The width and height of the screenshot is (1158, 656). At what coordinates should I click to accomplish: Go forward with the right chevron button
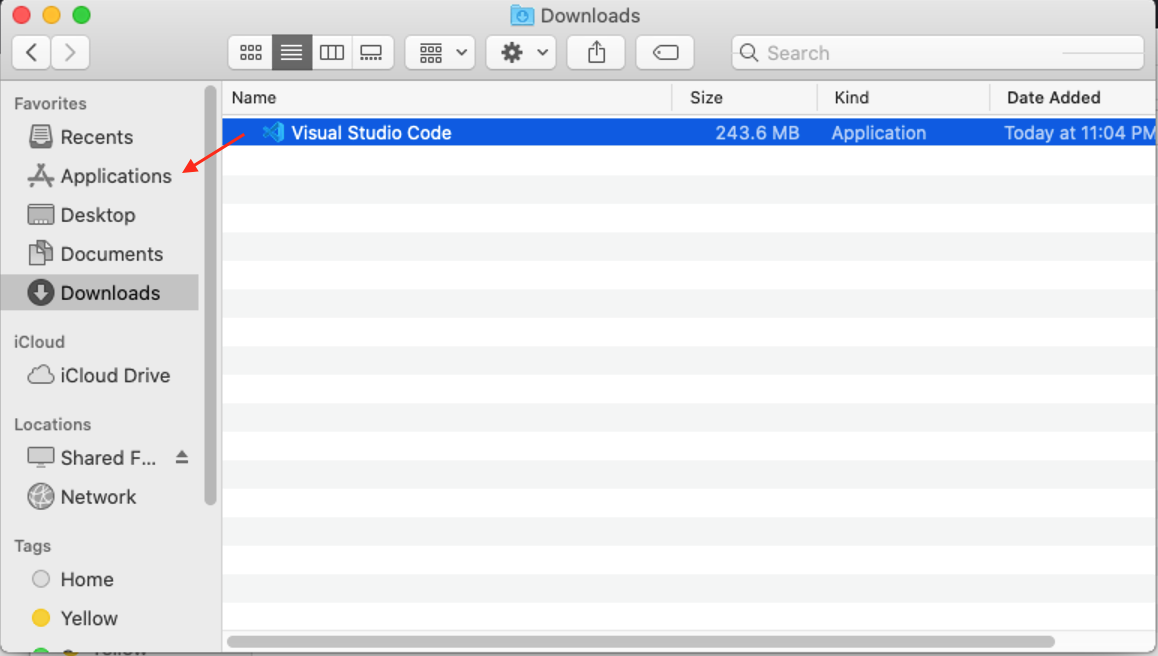click(x=70, y=52)
